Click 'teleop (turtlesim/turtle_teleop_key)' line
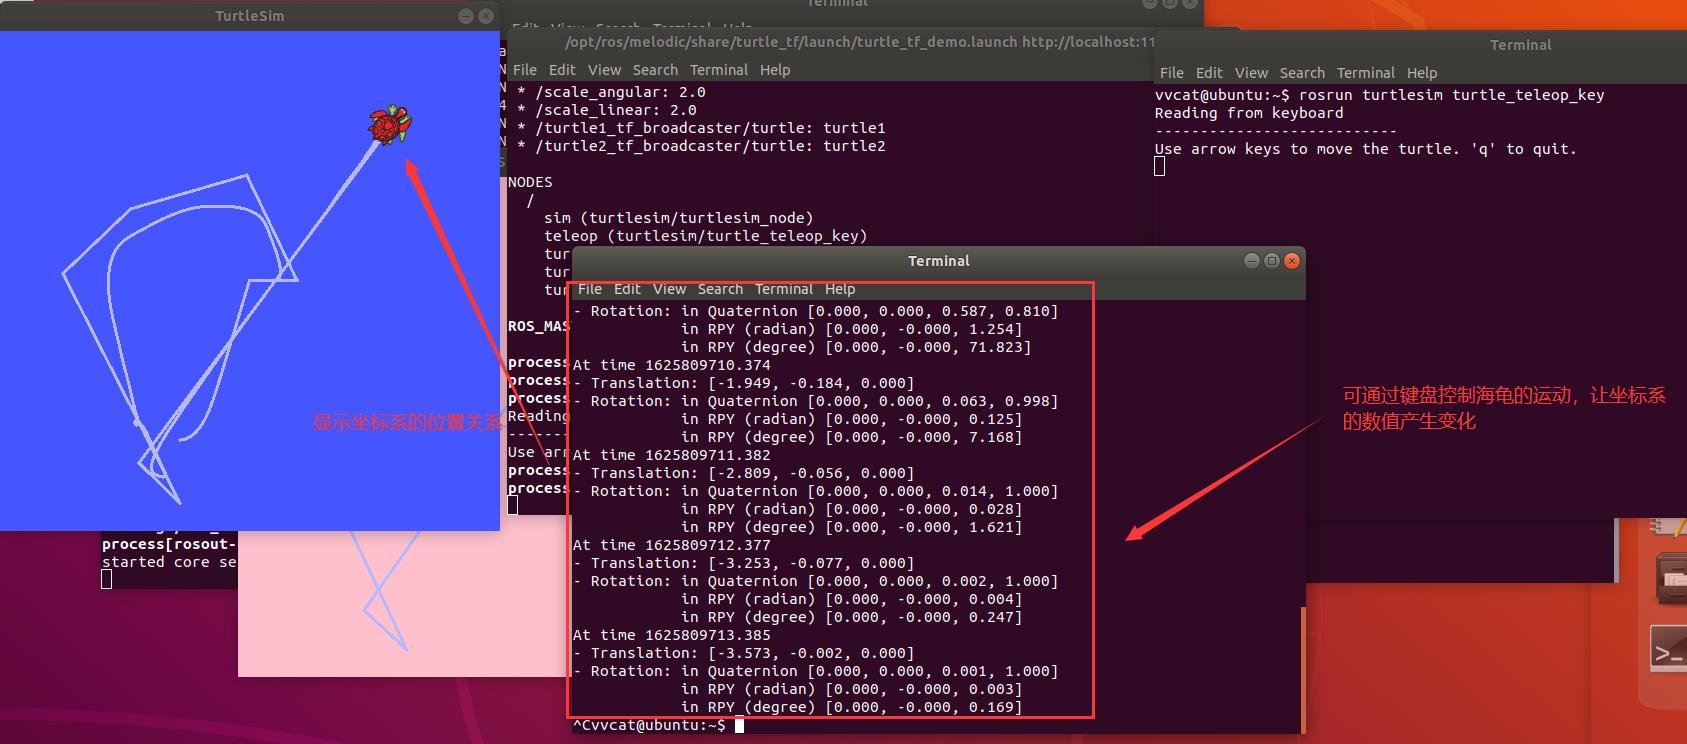 tap(706, 236)
